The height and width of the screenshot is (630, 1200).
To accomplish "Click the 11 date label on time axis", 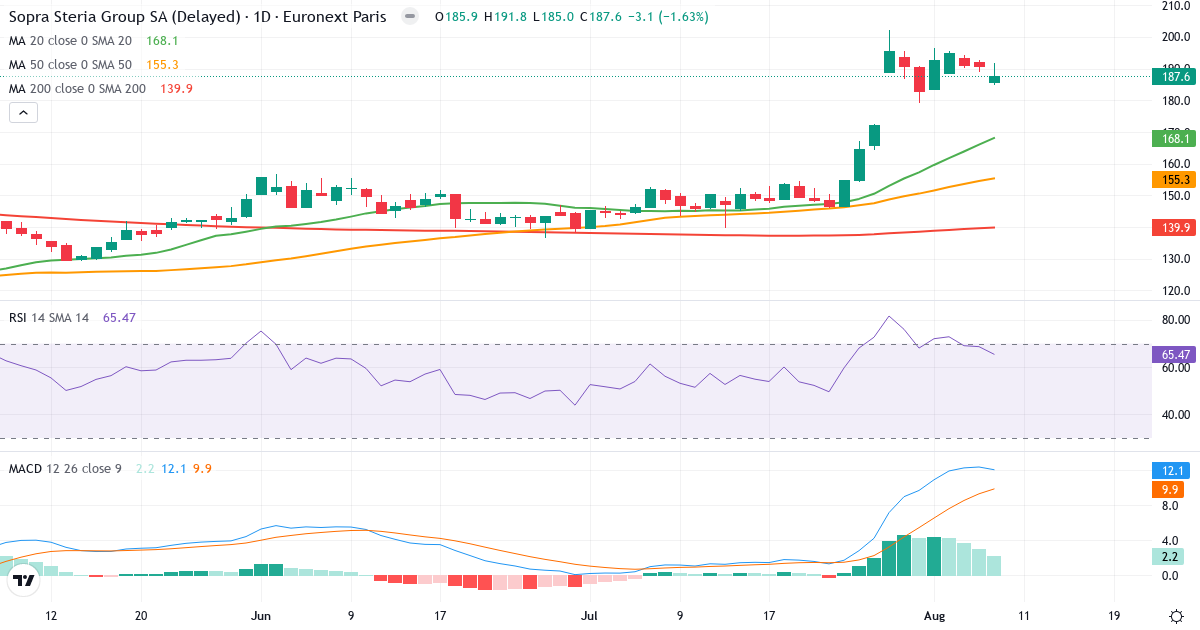I will (1024, 616).
